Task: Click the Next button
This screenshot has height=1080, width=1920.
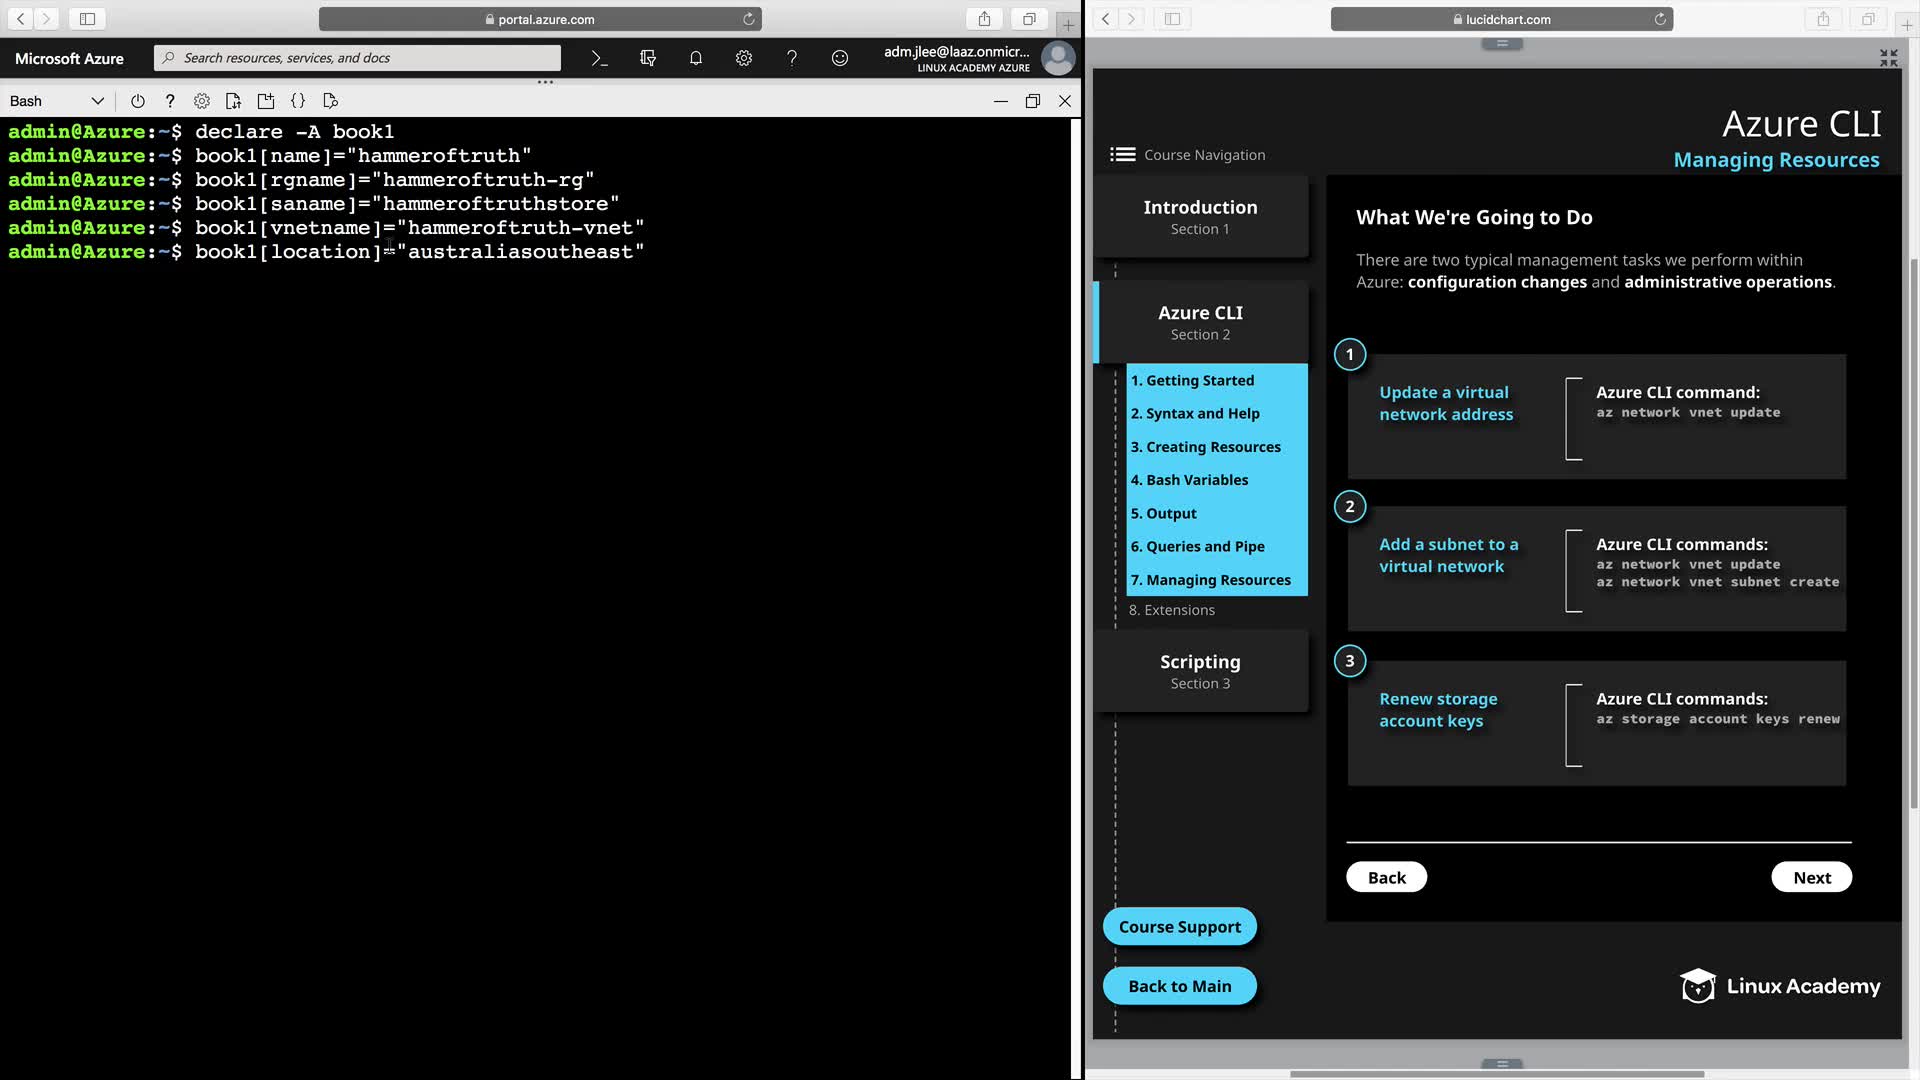Action: point(1811,877)
